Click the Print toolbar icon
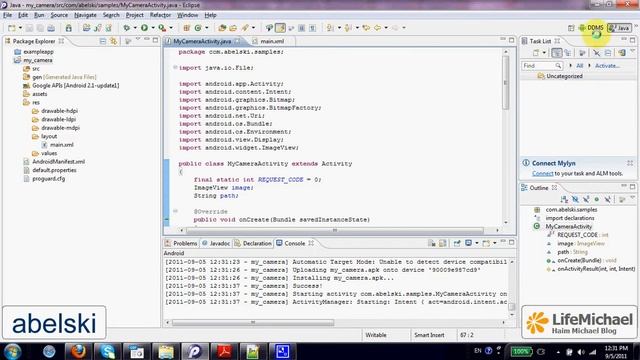Screen dimensions: 640x360 click(51, 28)
